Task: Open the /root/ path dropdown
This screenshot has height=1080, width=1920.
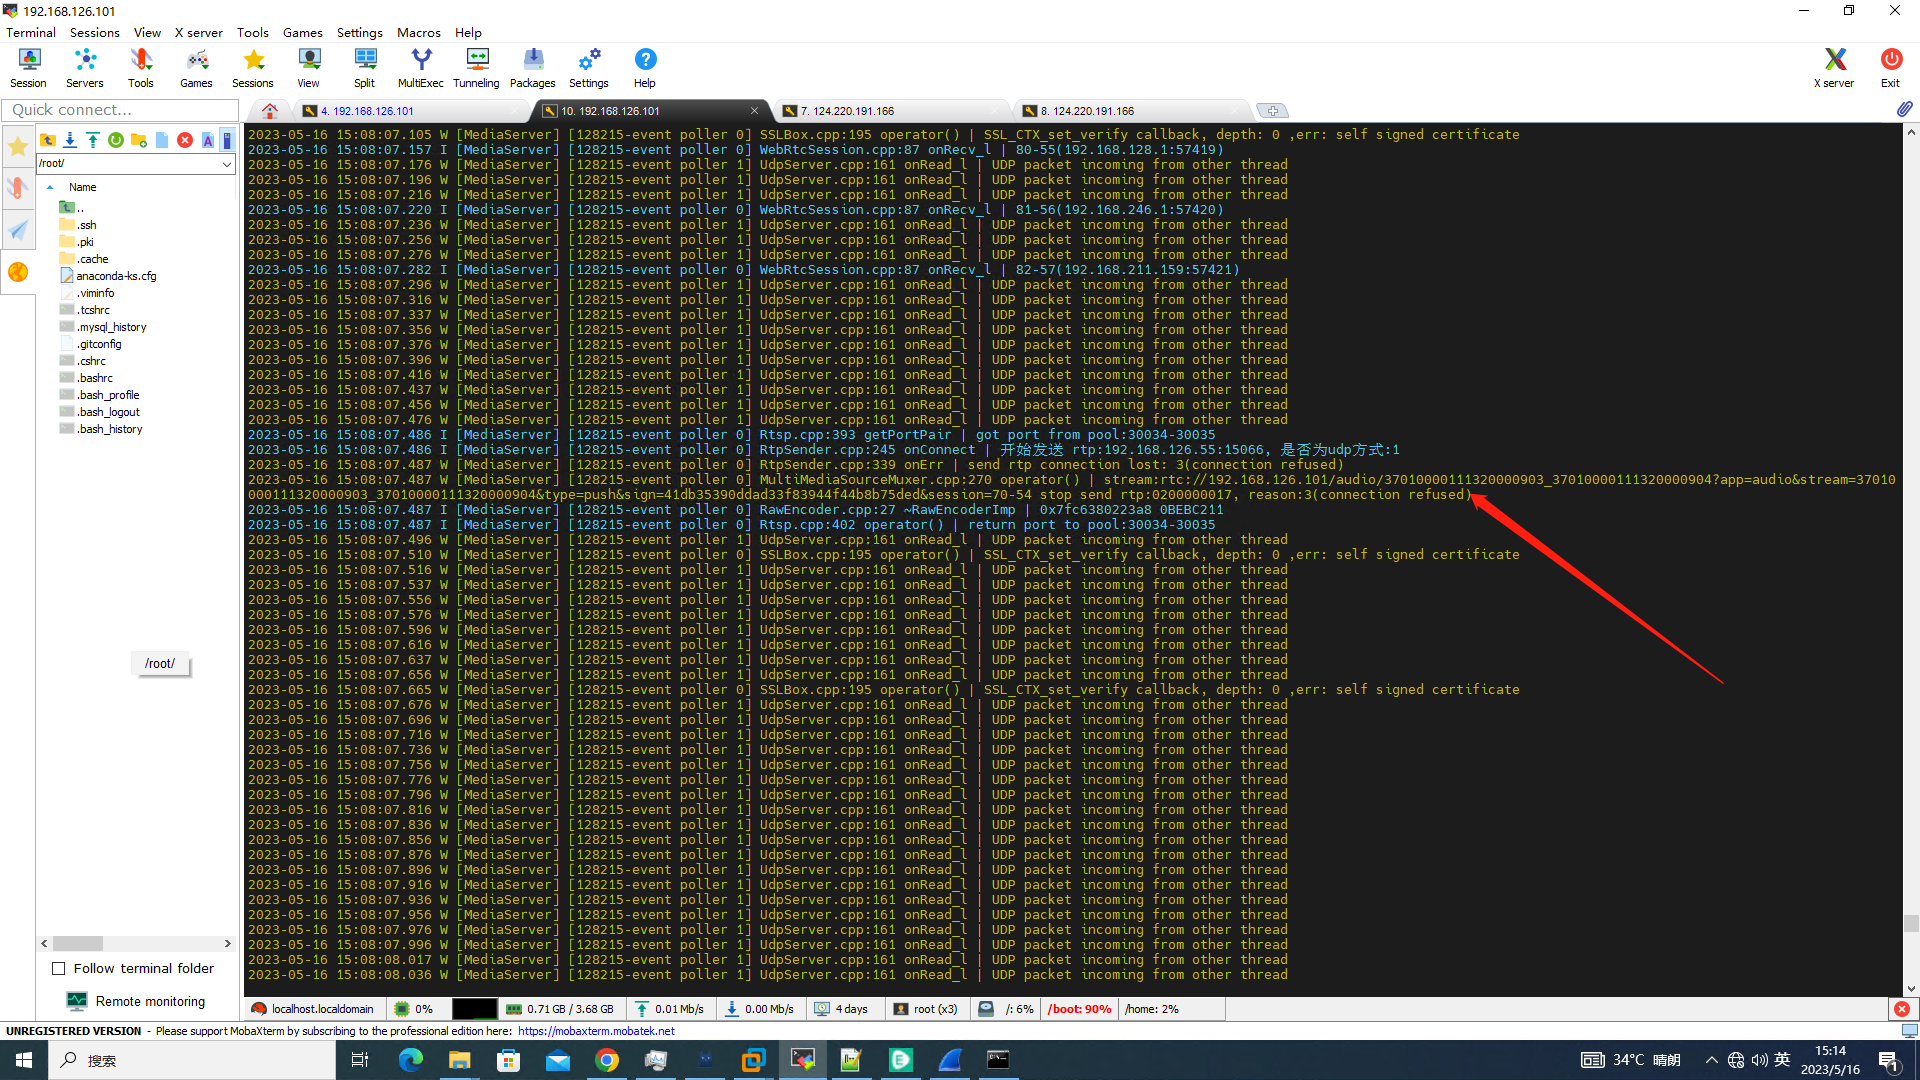Action: tap(227, 163)
